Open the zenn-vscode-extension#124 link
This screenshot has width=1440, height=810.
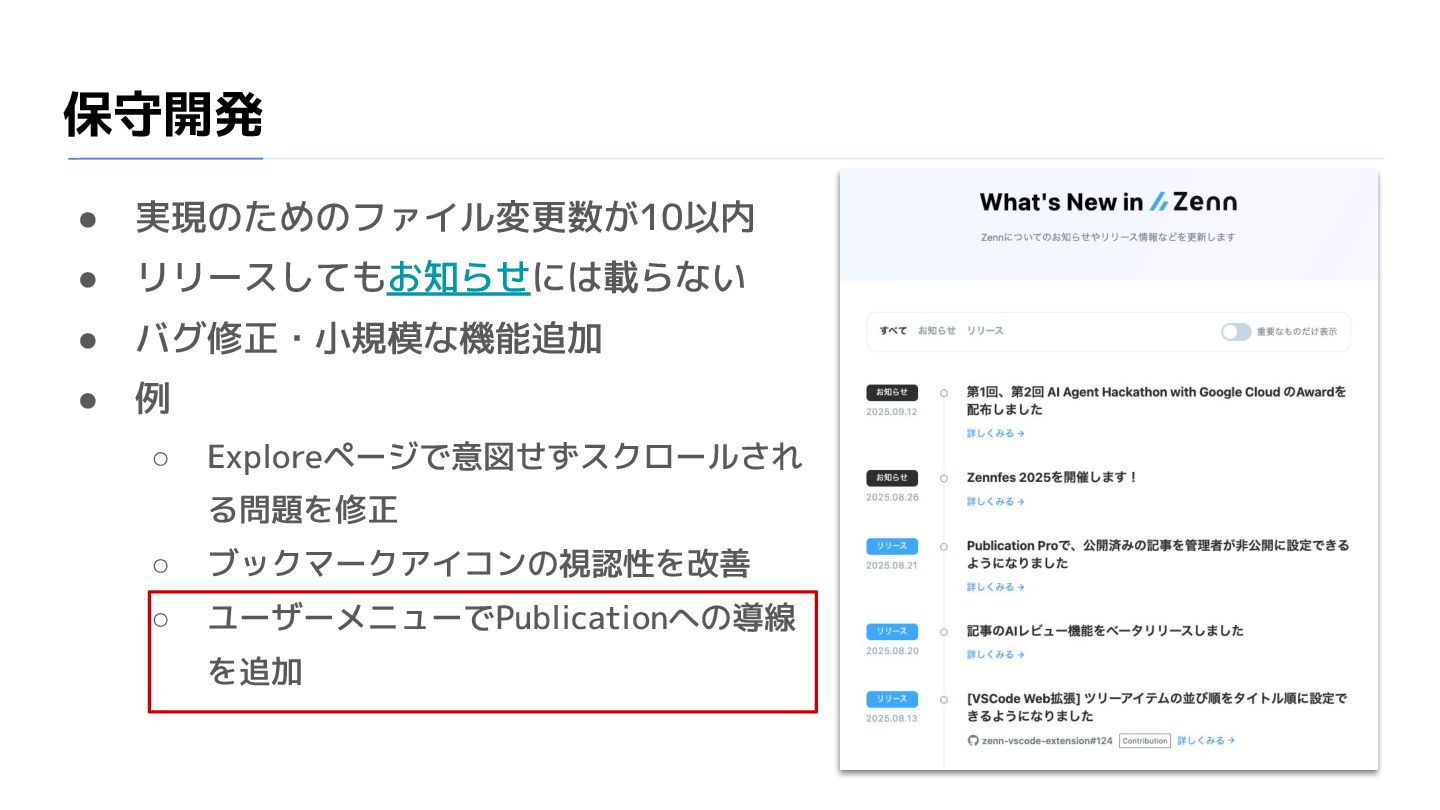tap(1046, 741)
